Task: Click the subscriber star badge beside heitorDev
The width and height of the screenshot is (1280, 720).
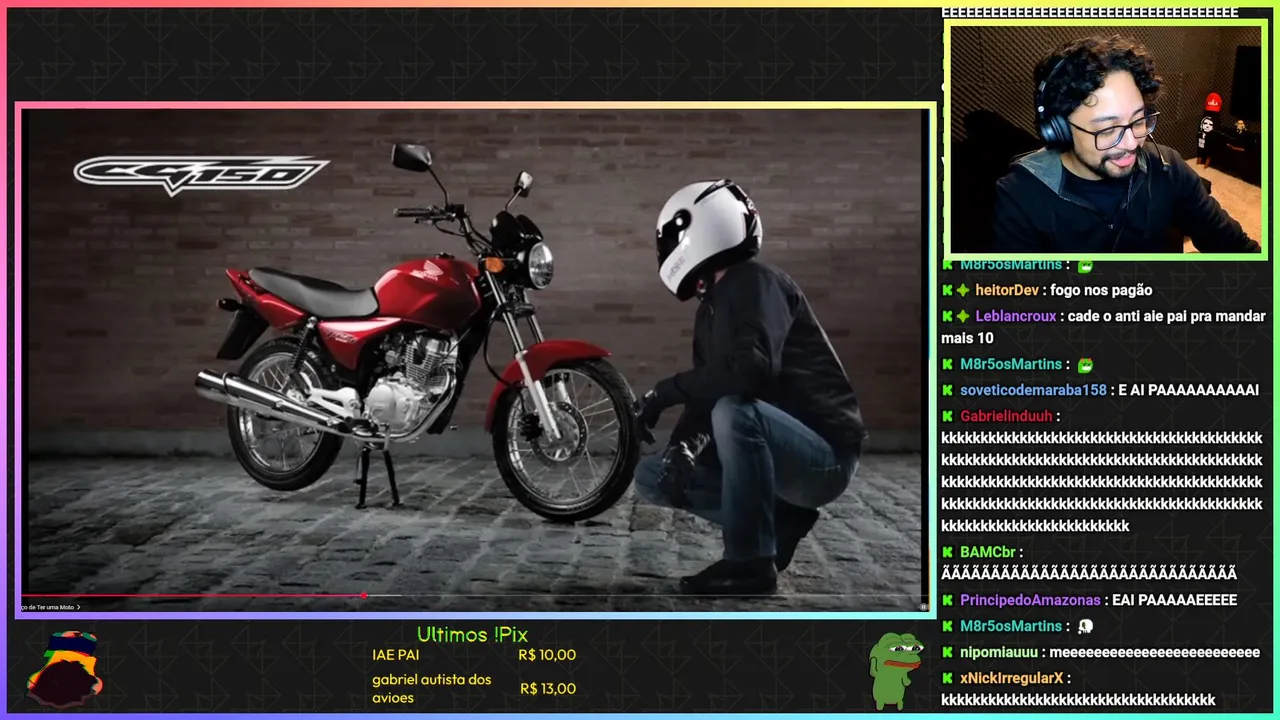Action: point(963,290)
